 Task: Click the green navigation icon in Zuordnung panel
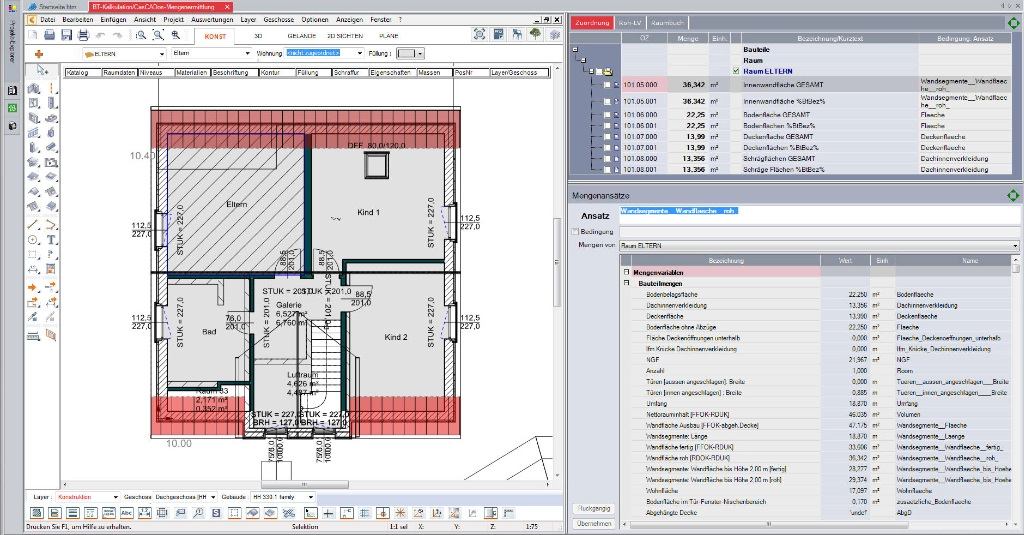(1012, 22)
